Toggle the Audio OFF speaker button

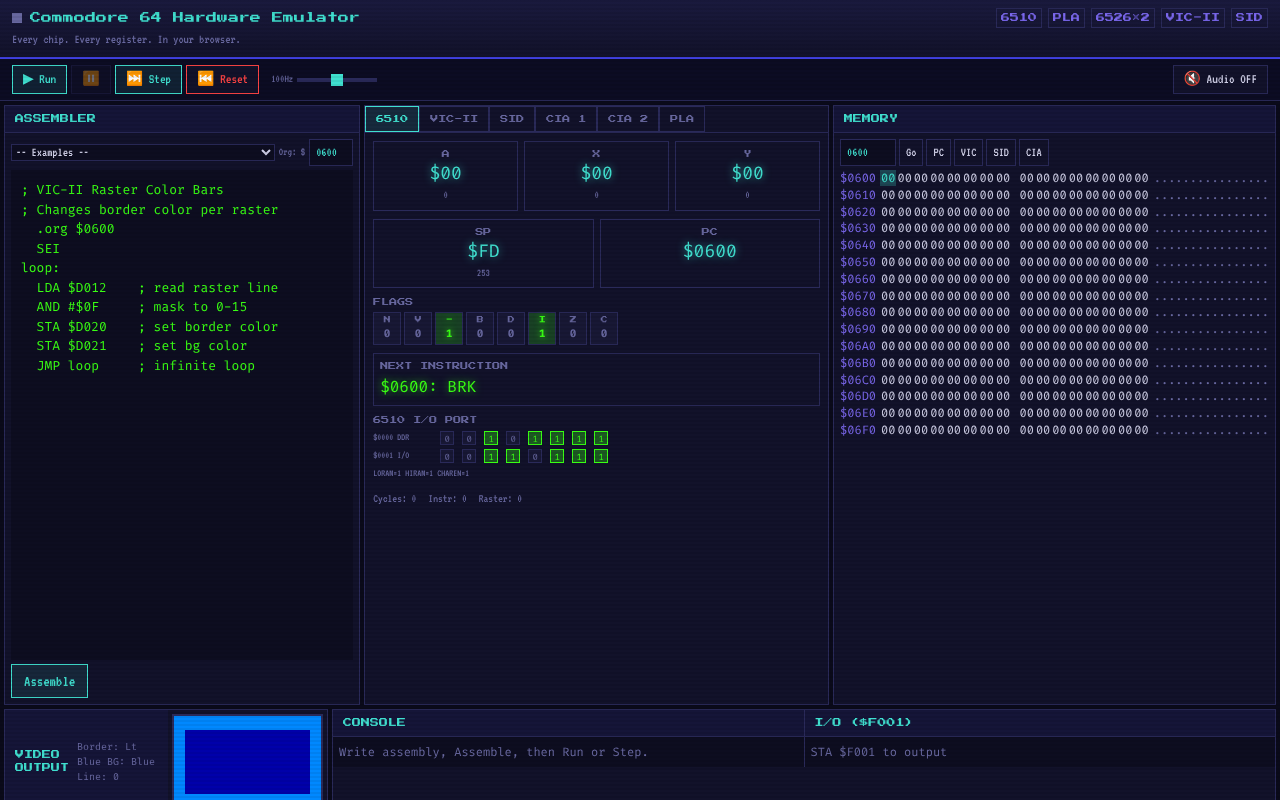pyautogui.click(x=1220, y=79)
